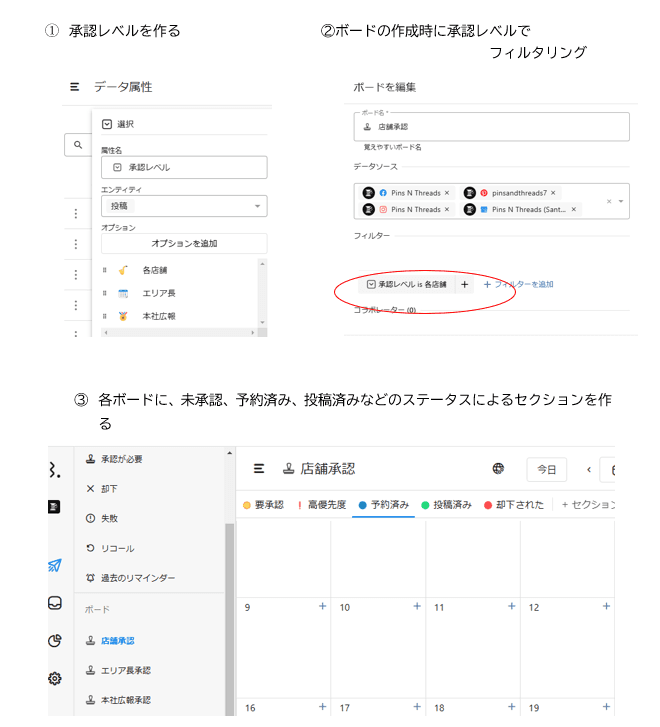Expand the data source dropdown arrow

click(621, 201)
